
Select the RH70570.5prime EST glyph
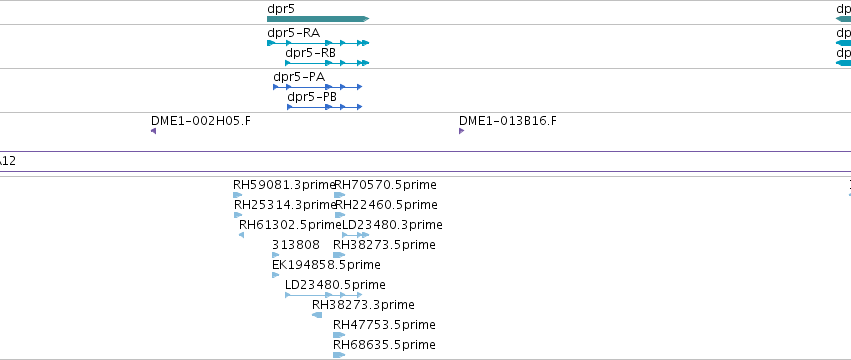[x=339, y=195]
